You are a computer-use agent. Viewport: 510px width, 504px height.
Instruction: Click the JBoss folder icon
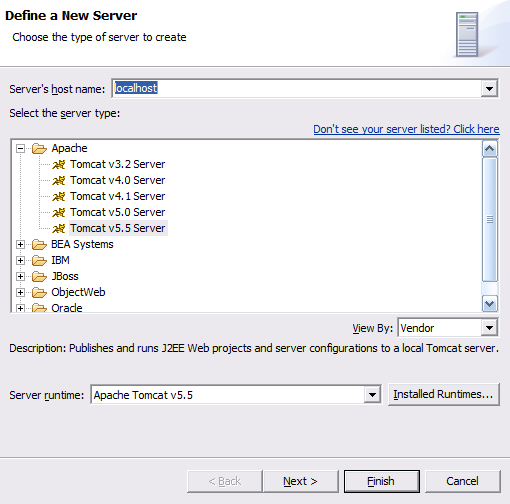coord(39,276)
